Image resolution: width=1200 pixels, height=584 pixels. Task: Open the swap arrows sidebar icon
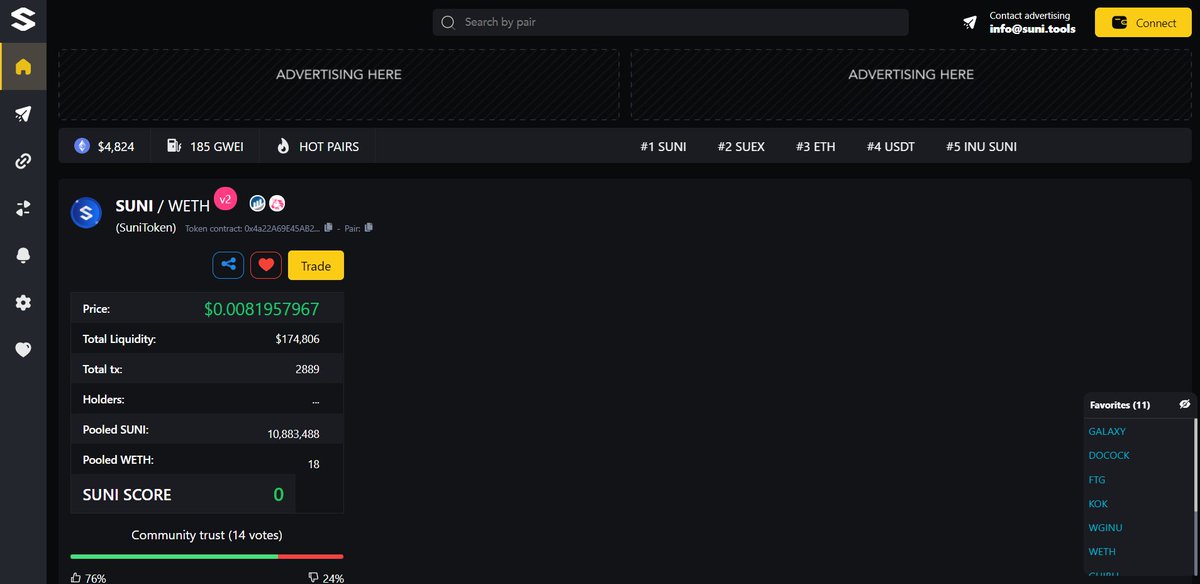point(23,208)
